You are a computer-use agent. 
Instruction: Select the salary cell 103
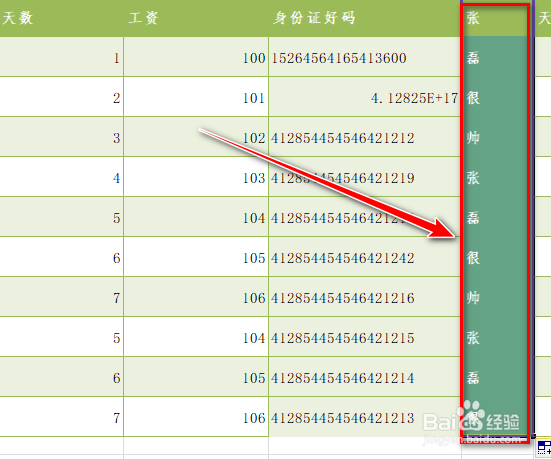coord(196,177)
